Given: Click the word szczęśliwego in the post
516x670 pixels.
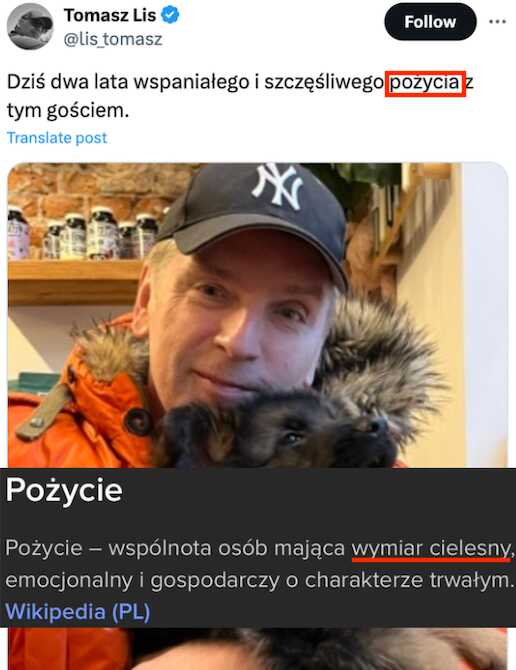Looking at the screenshot, I should pyautogui.click(x=324, y=82).
